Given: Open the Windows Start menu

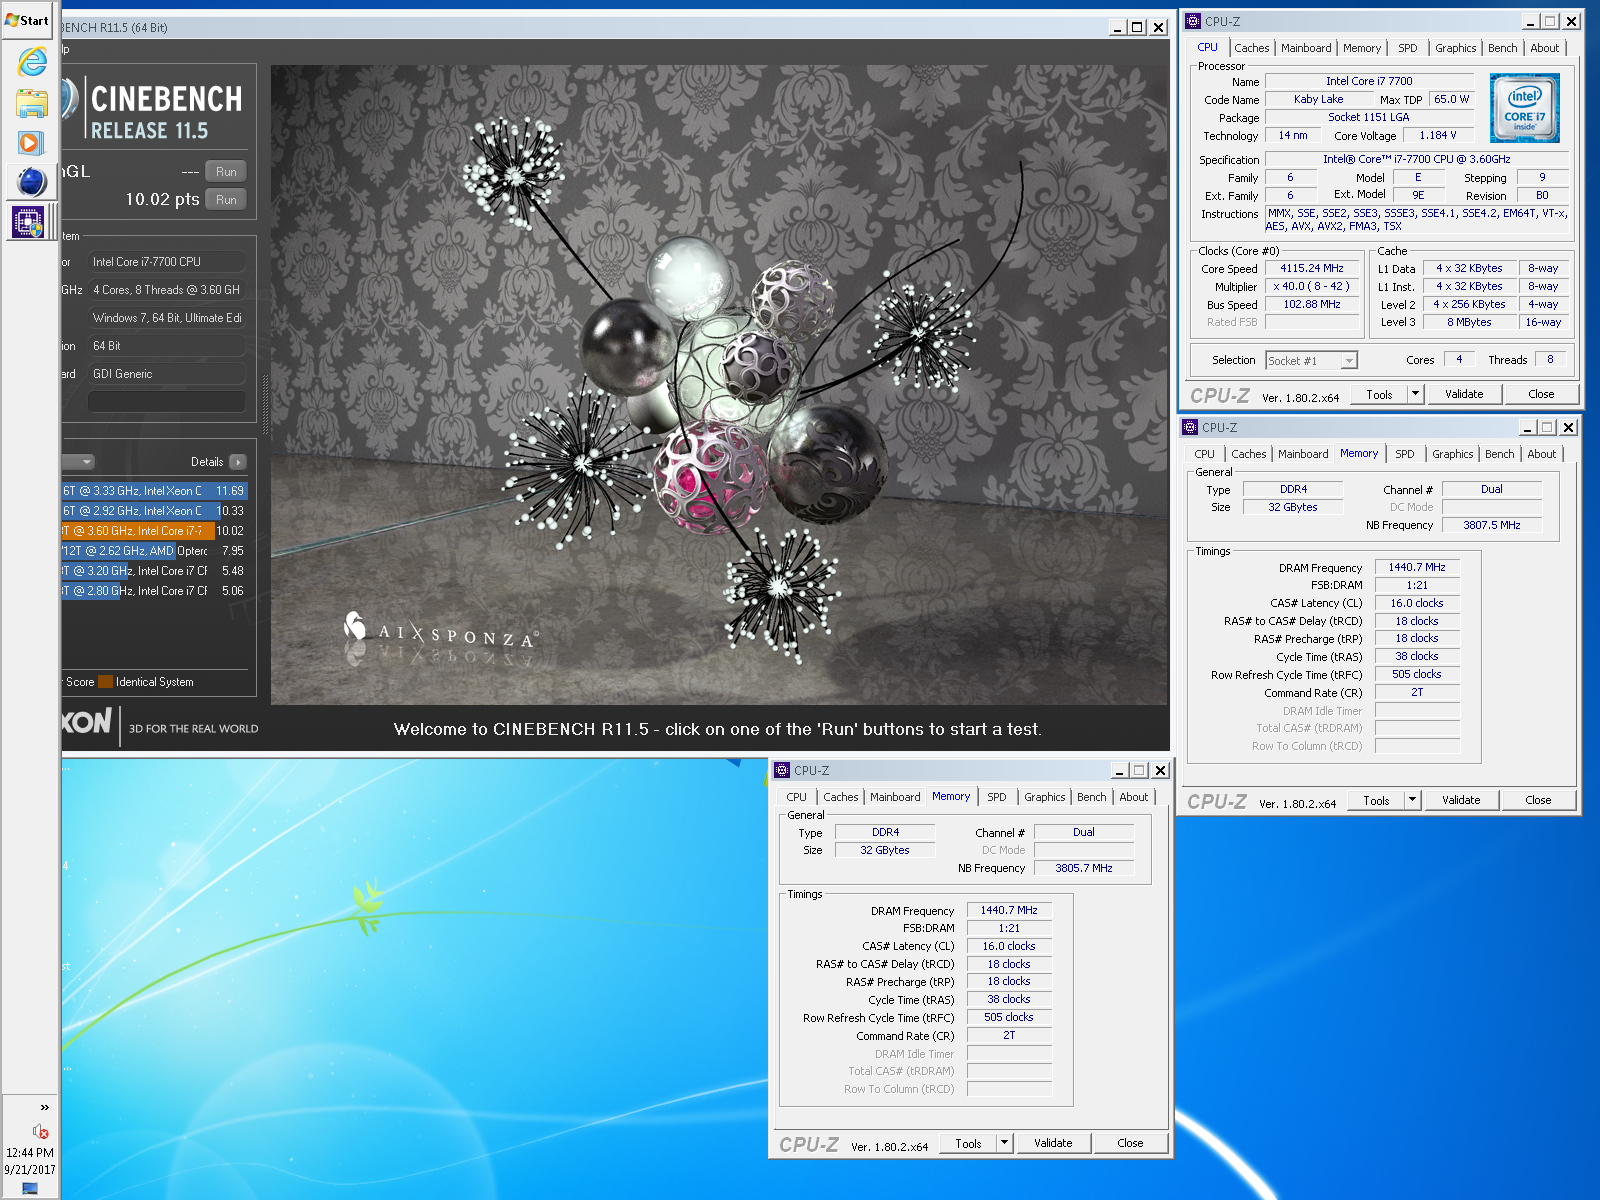Looking at the screenshot, I should [28, 20].
